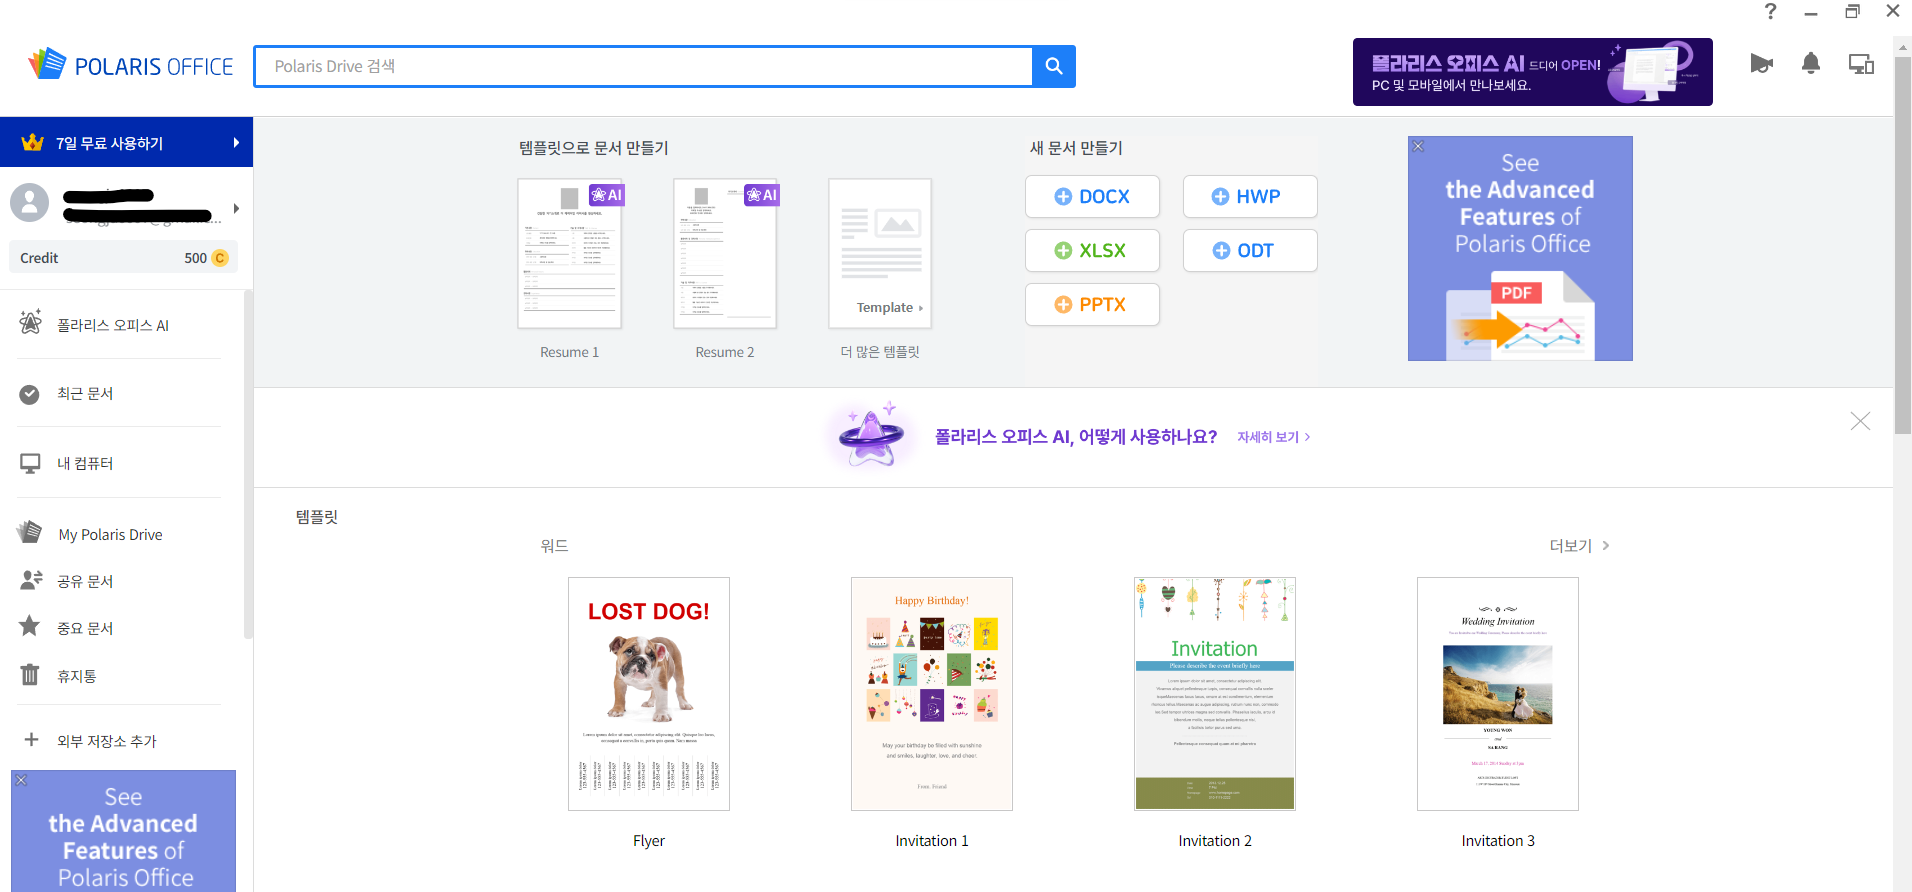Click the 7일 무료 사용하기 button
The image size is (1912, 892).
126,142
